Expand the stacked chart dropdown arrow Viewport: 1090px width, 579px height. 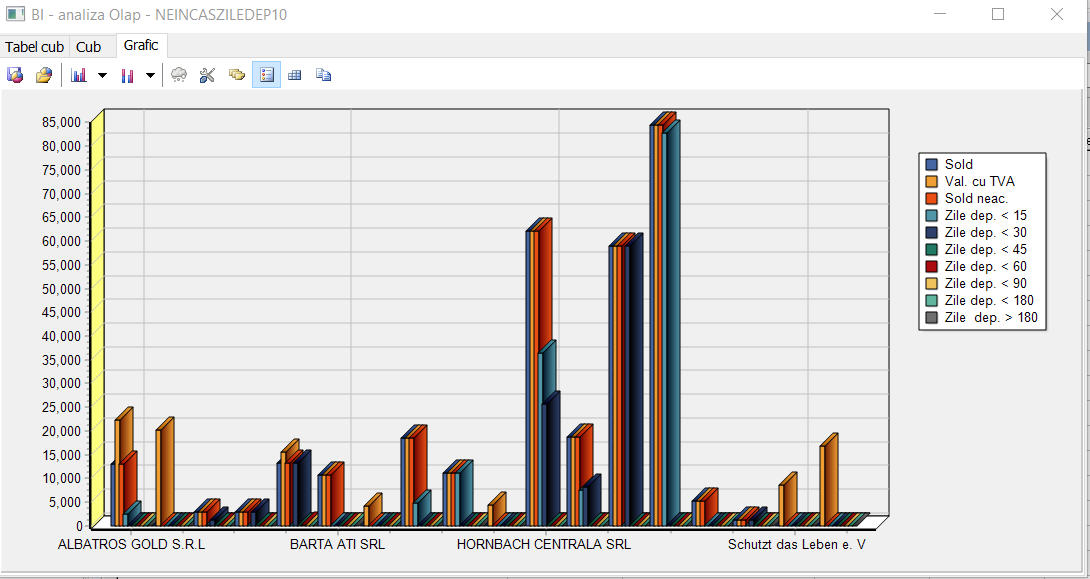(150, 75)
